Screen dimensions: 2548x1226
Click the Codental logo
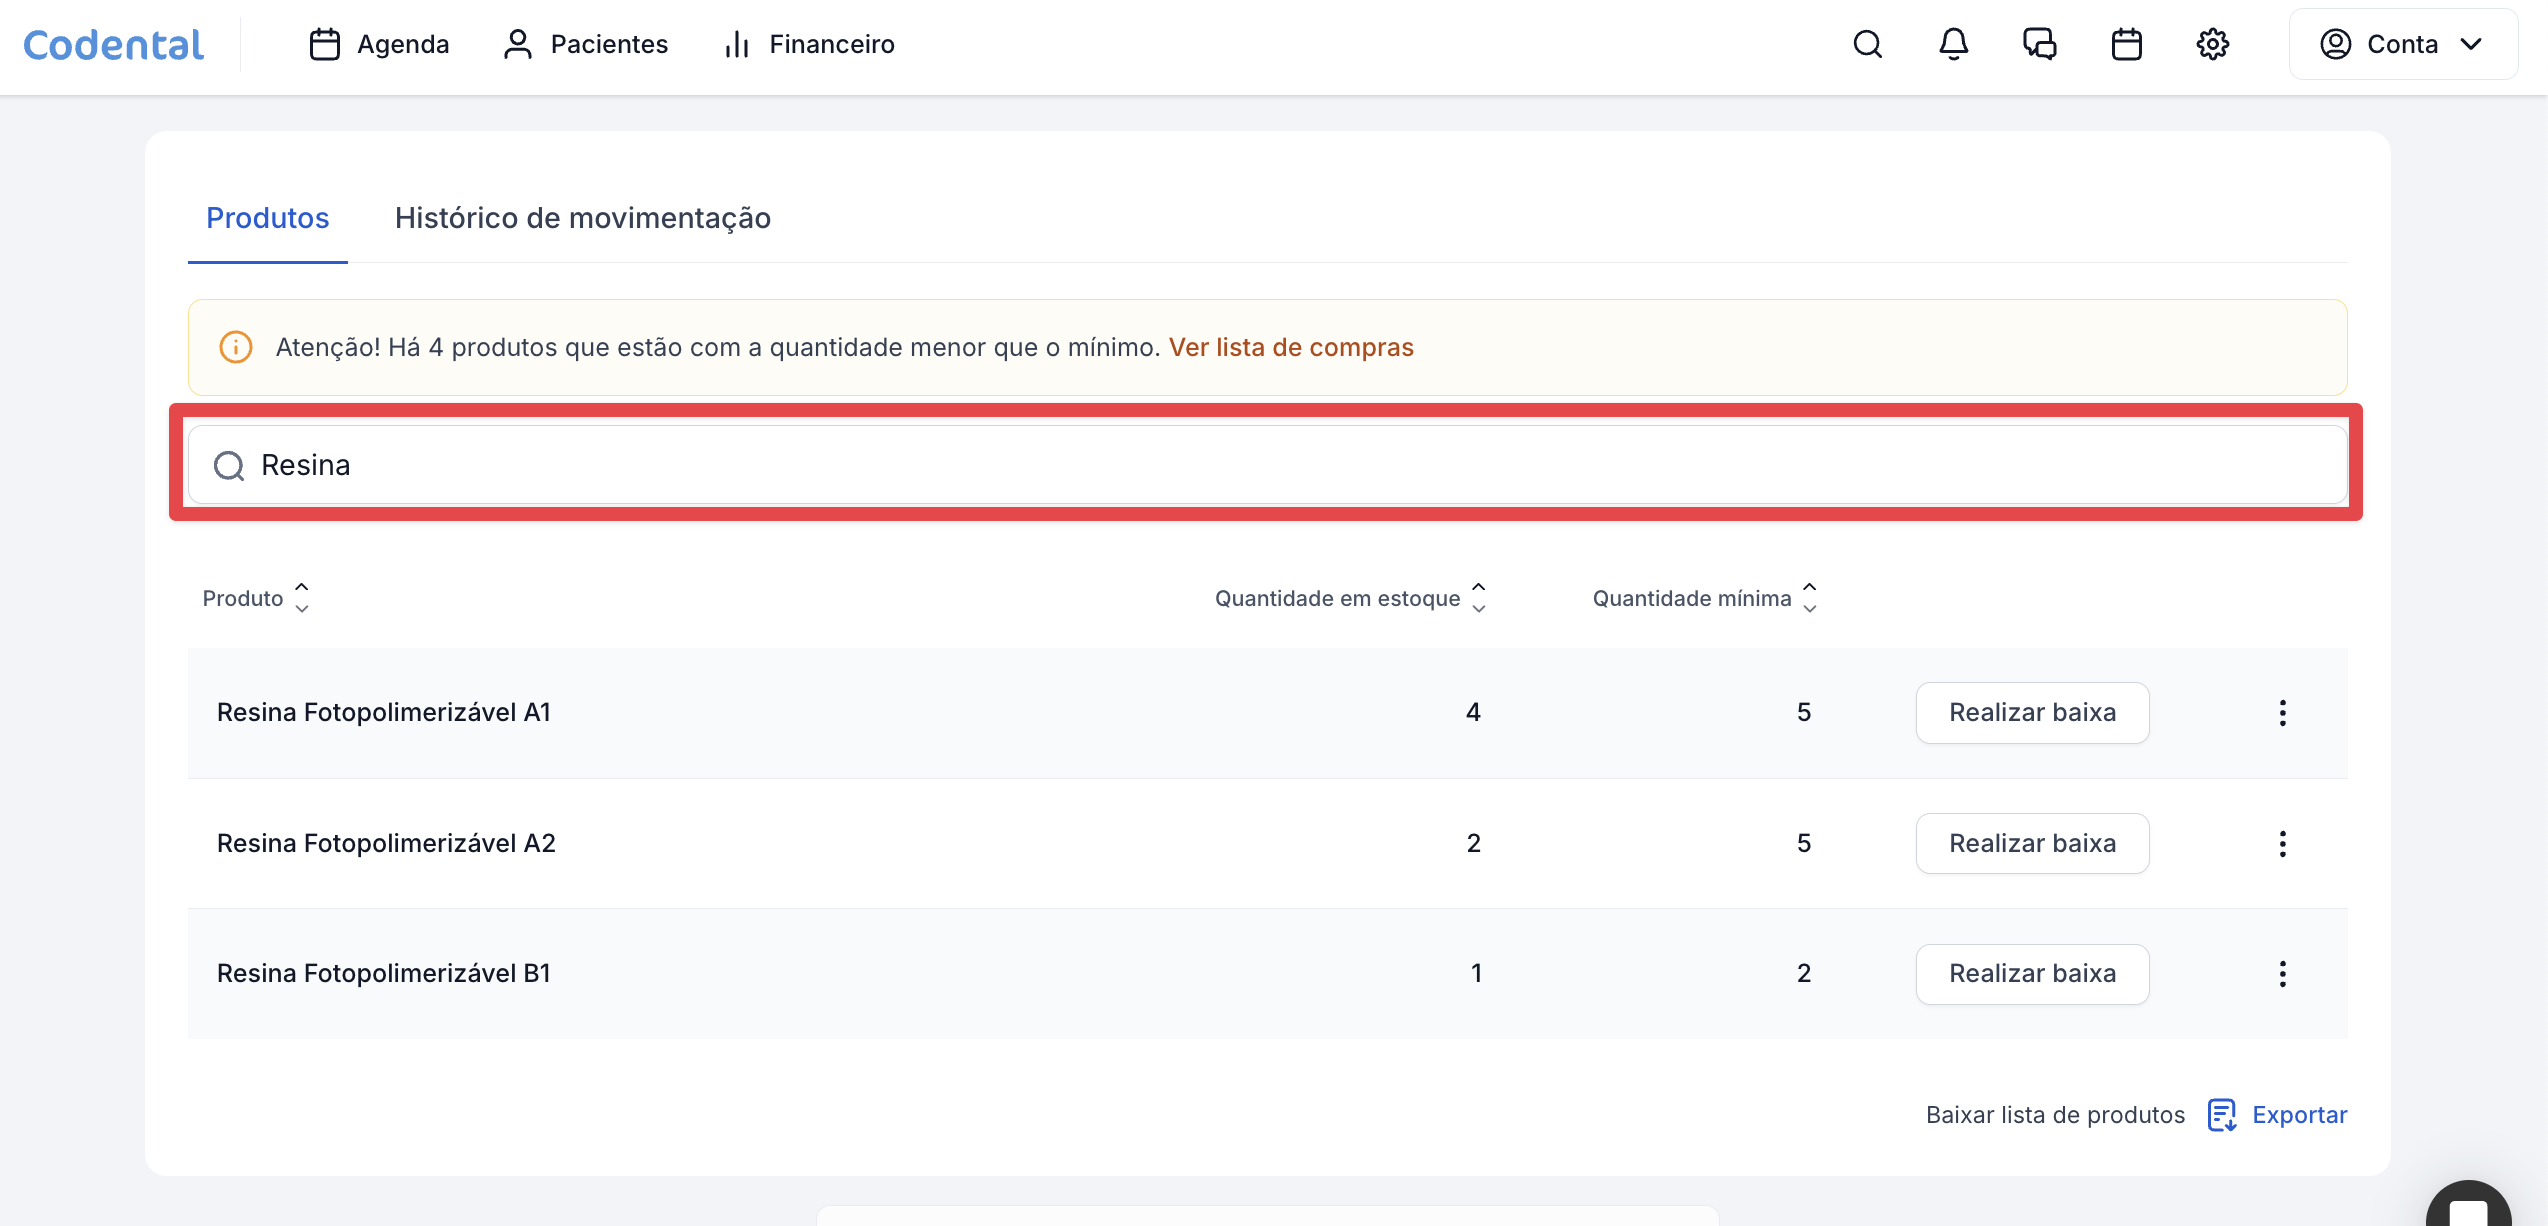coord(113,44)
